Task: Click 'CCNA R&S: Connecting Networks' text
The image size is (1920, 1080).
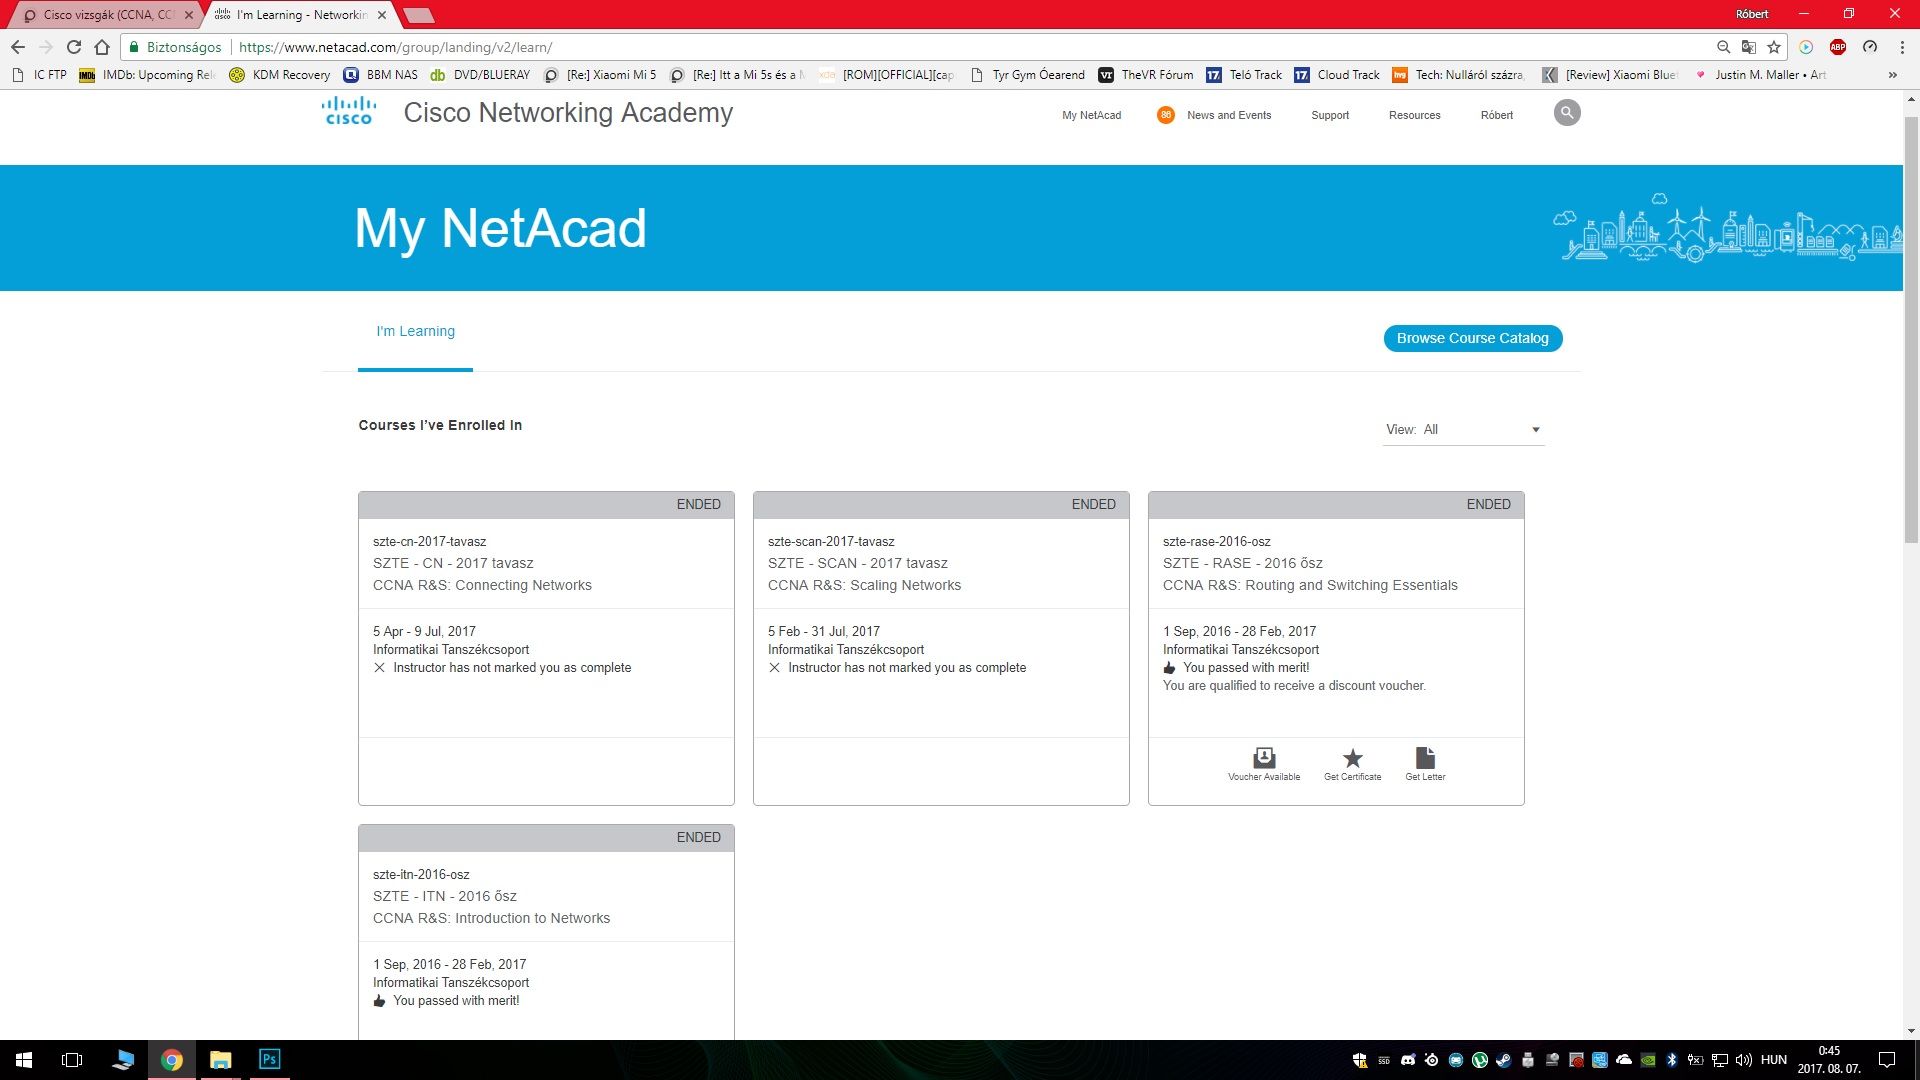Action: tap(482, 585)
